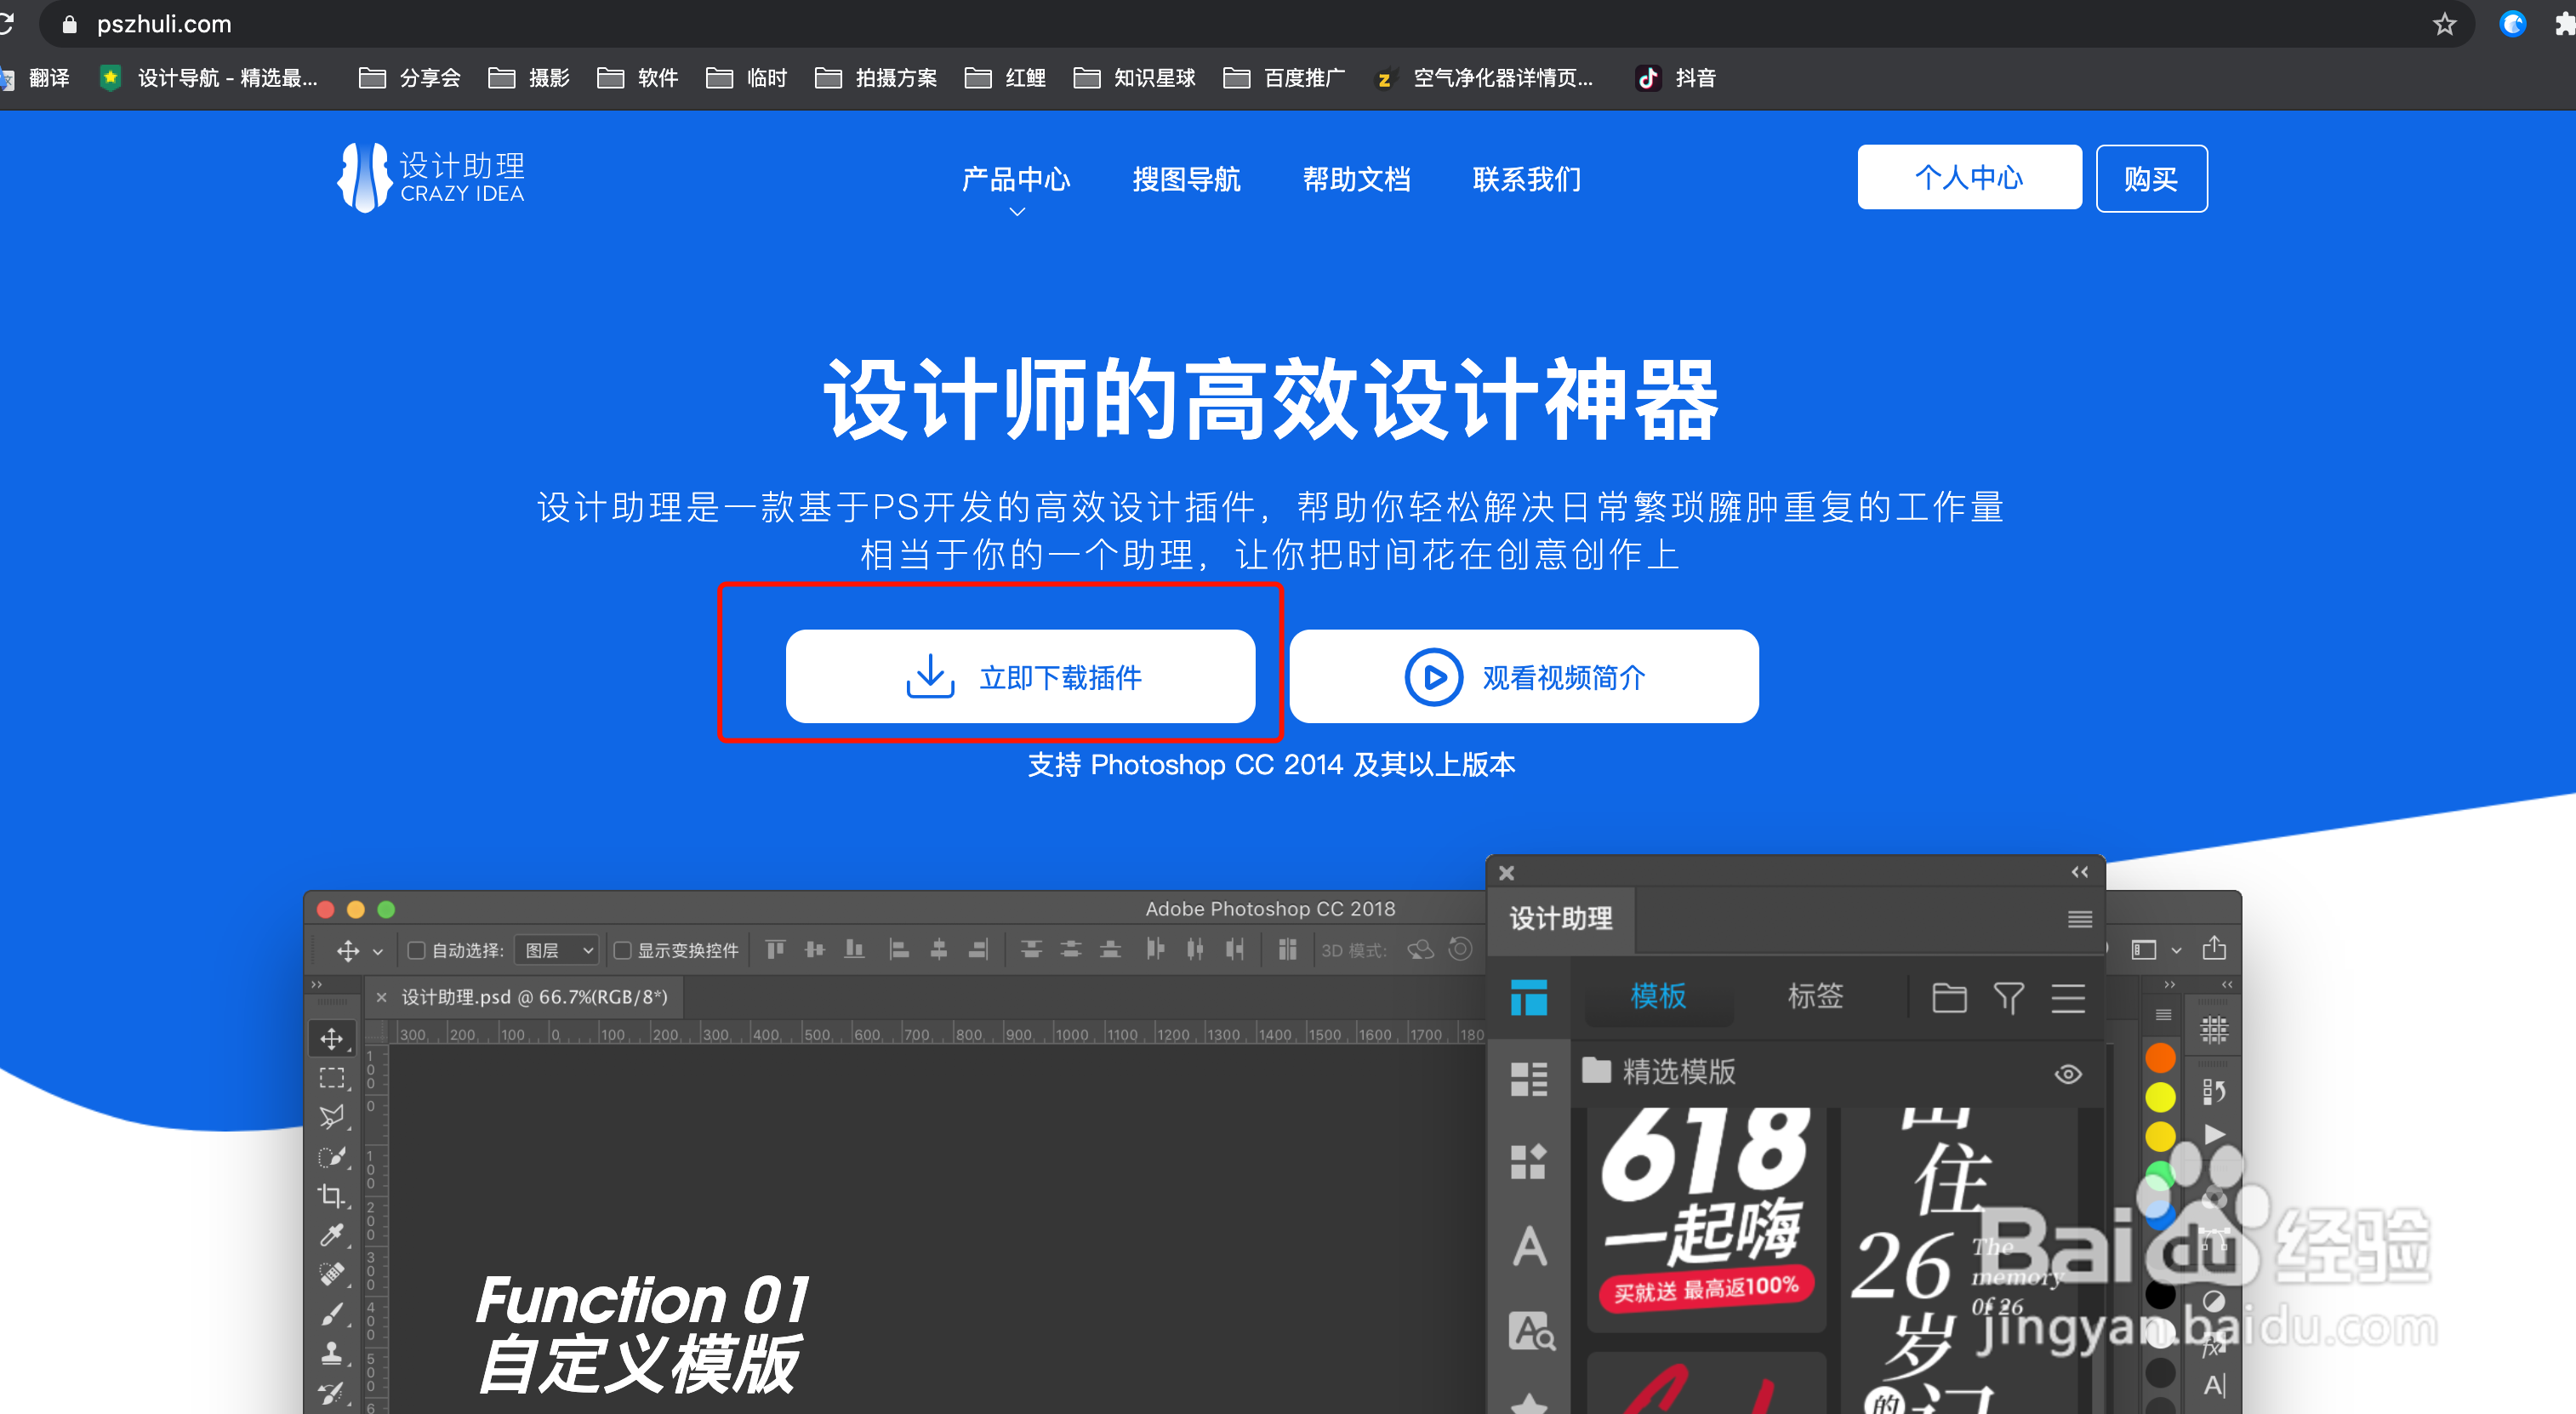The width and height of the screenshot is (2576, 1414).
Task: Click the play Actions panel icon
Action: [x=2214, y=1134]
